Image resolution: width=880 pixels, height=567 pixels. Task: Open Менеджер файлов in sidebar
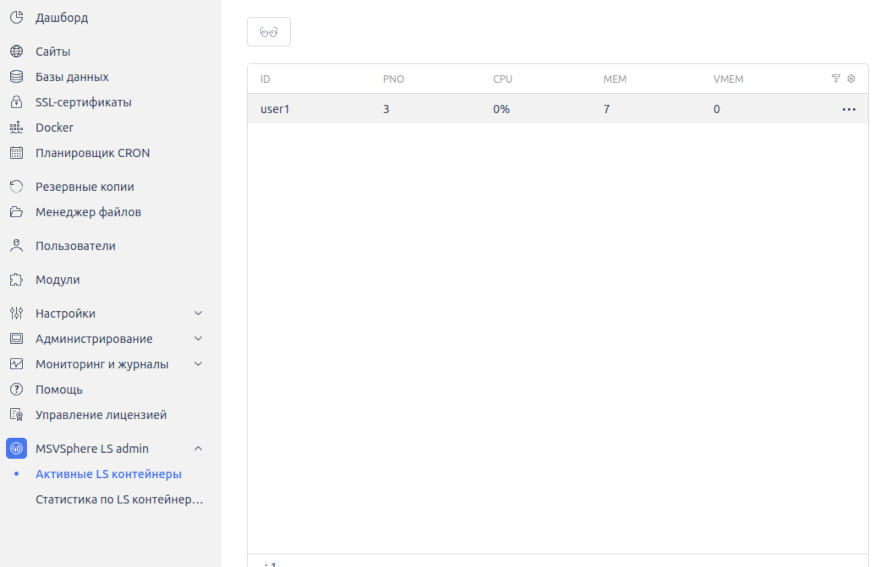tap(88, 212)
